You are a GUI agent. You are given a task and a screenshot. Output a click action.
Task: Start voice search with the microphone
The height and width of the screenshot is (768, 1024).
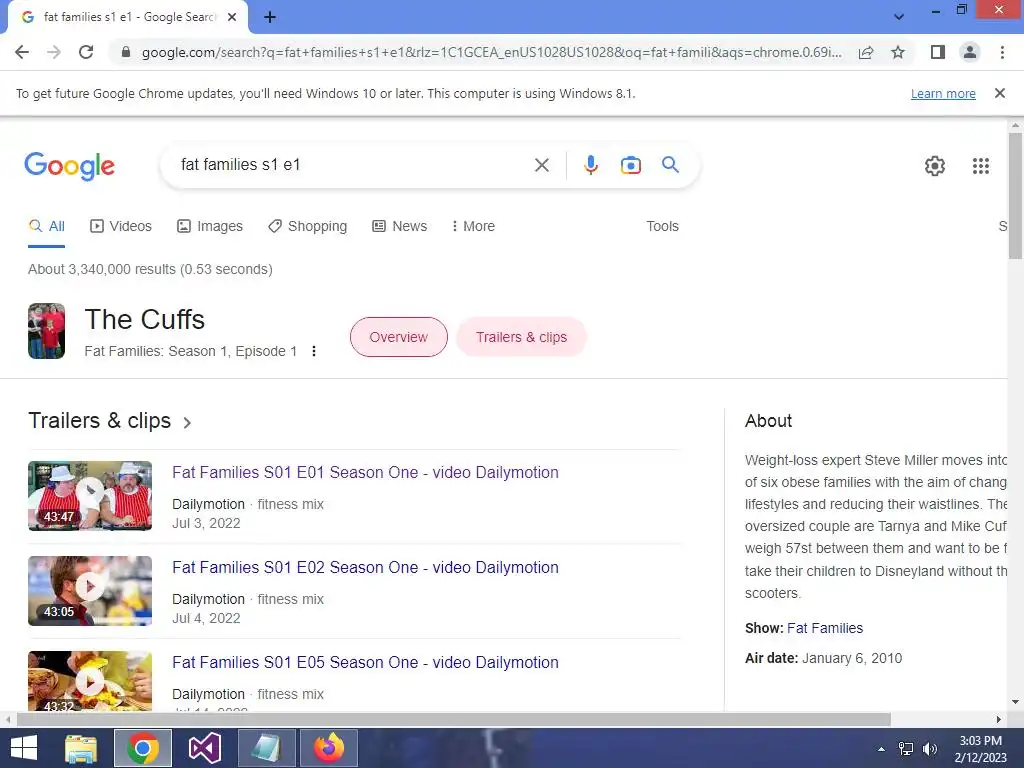(x=591, y=165)
